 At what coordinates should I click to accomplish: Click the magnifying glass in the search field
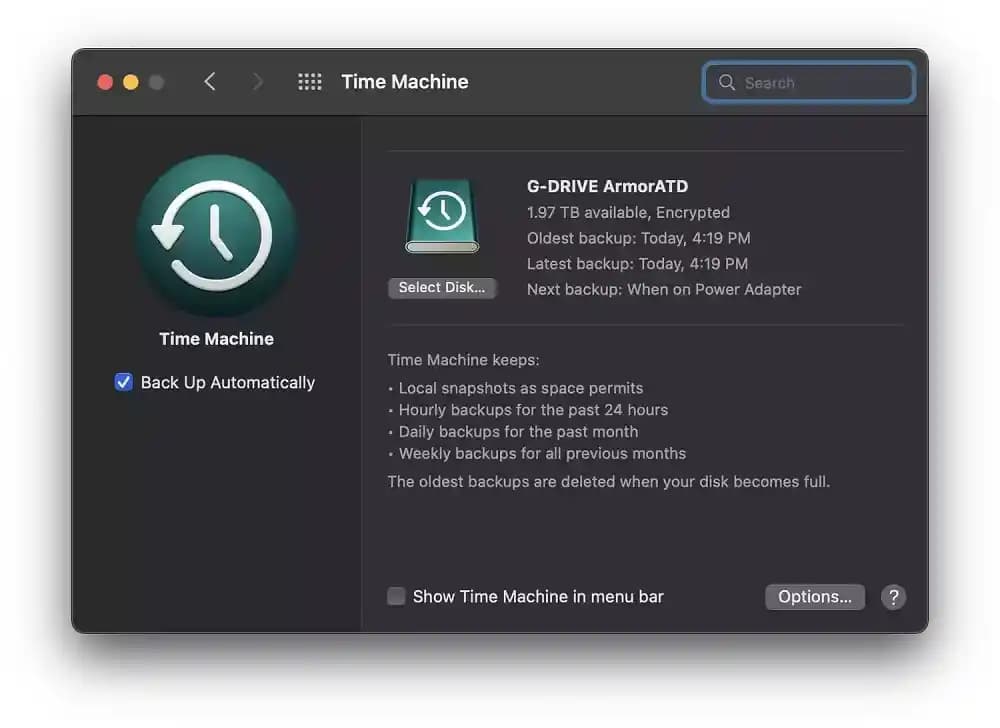pyautogui.click(x=727, y=82)
